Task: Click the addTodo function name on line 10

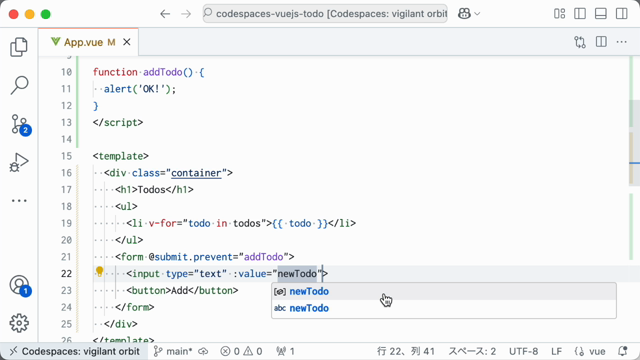Action: [162, 72]
